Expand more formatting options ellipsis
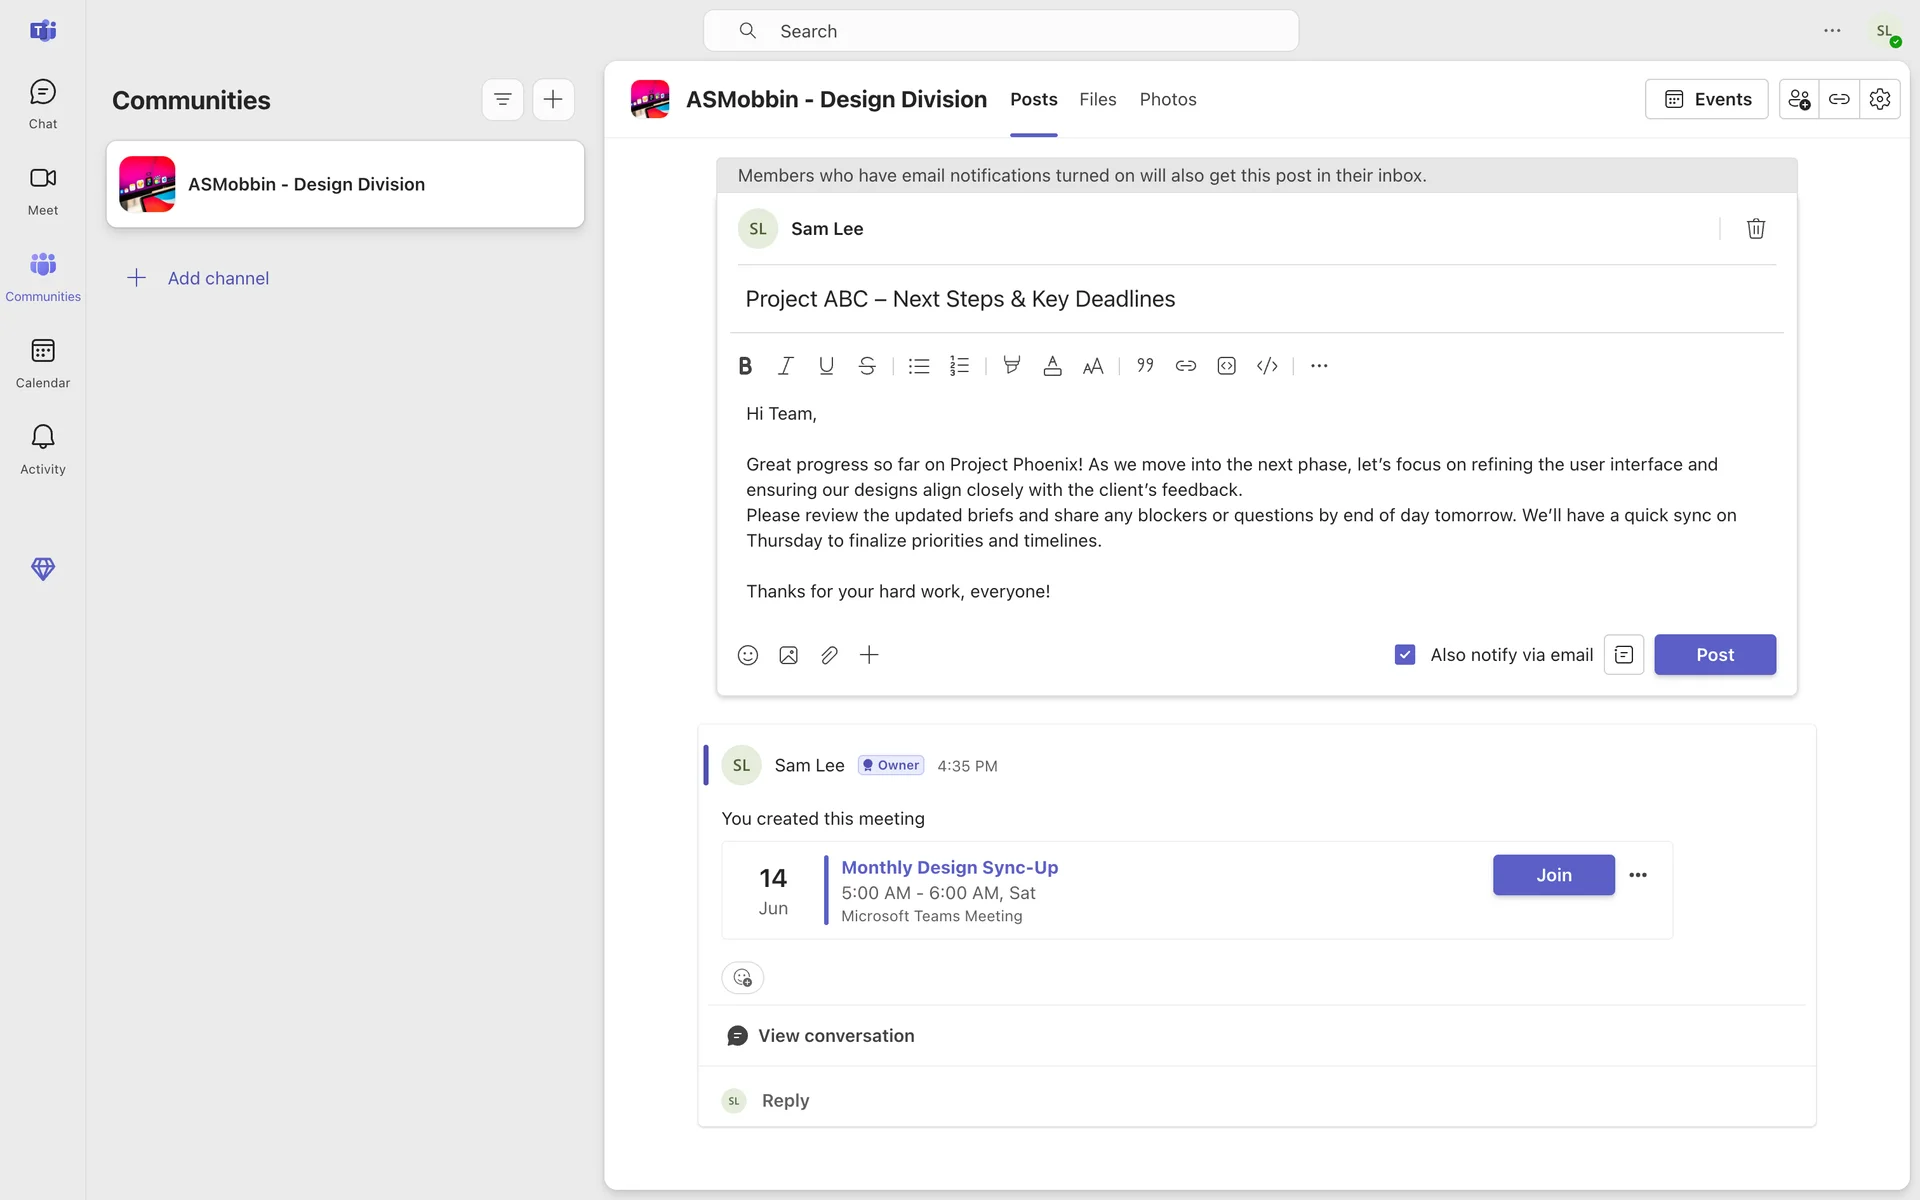This screenshot has height=1200, width=1920. (x=1319, y=366)
